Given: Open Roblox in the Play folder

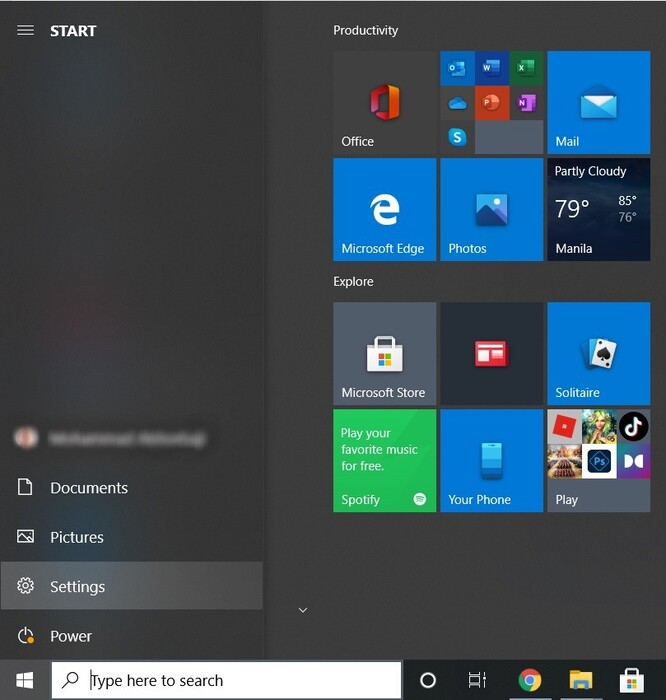Looking at the screenshot, I should point(565,427).
